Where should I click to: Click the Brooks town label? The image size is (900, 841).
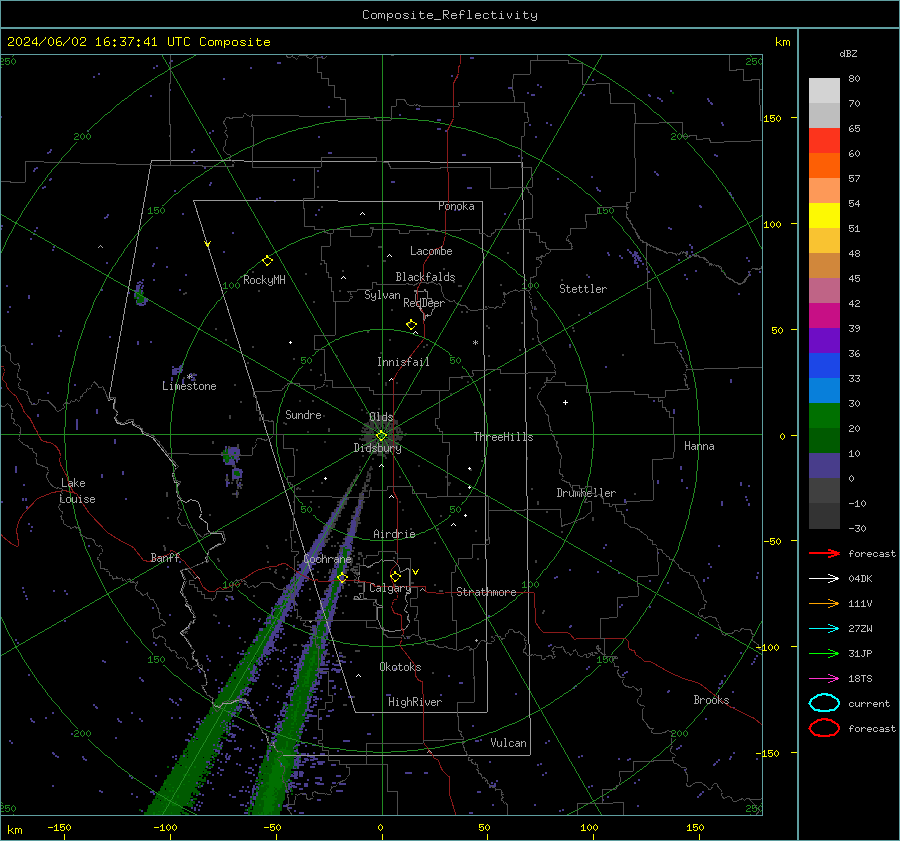pyautogui.click(x=711, y=700)
